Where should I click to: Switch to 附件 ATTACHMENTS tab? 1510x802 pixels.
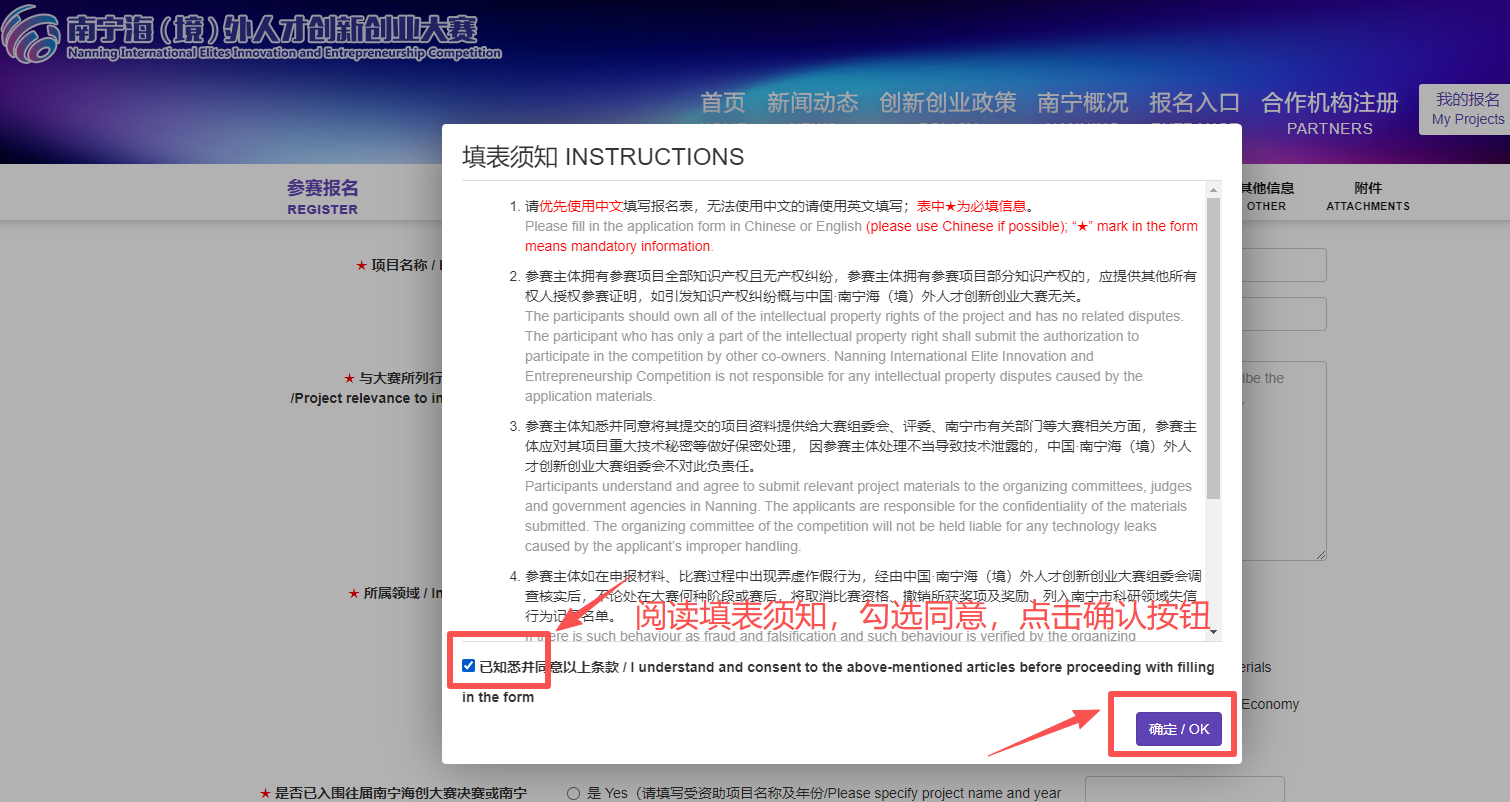tap(1368, 196)
